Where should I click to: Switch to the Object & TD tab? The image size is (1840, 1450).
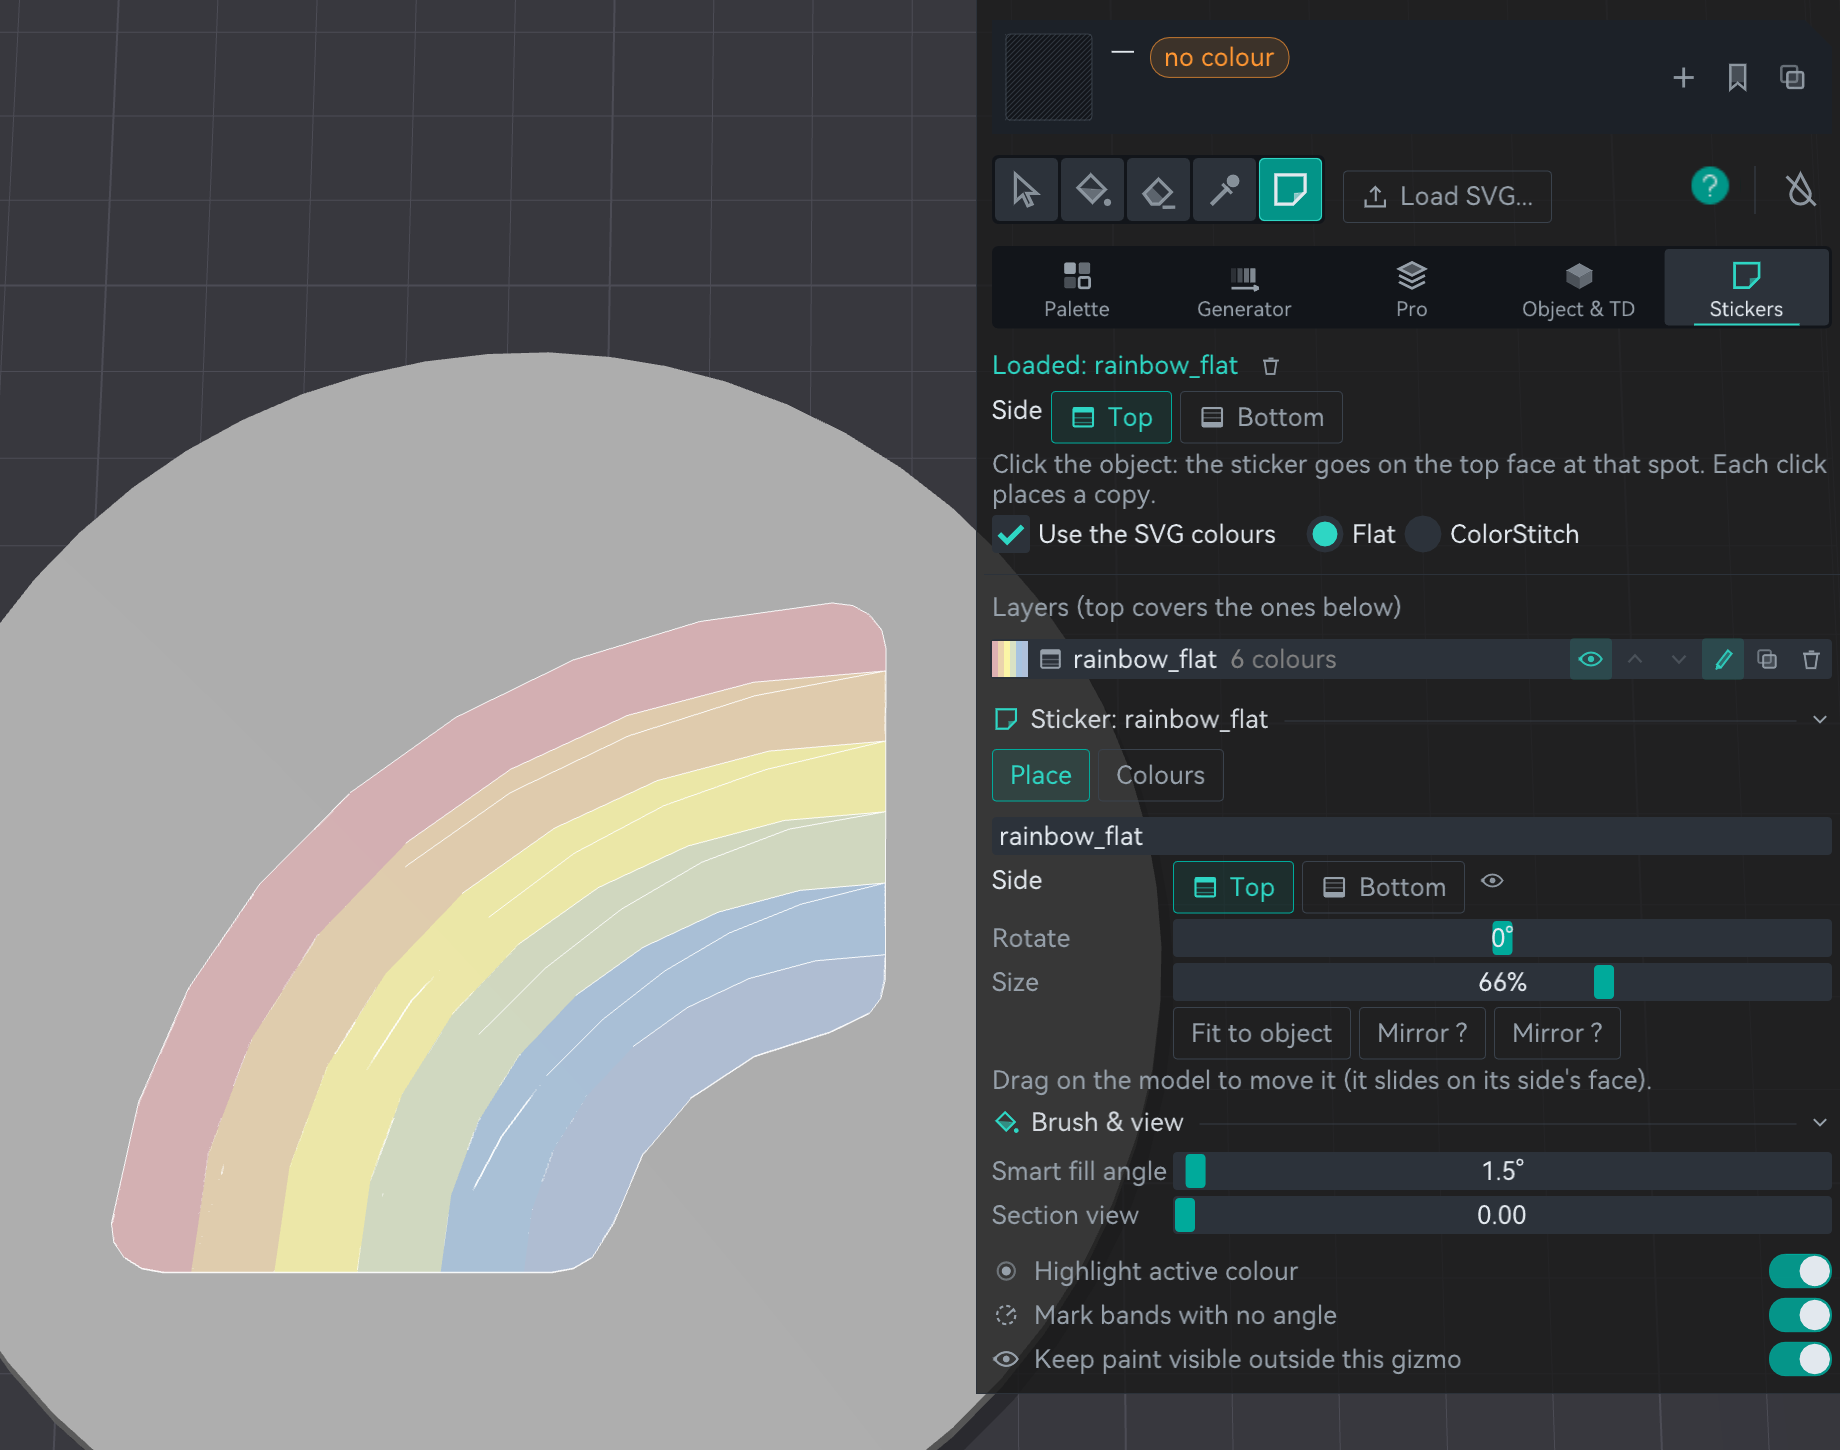click(1578, 288)
